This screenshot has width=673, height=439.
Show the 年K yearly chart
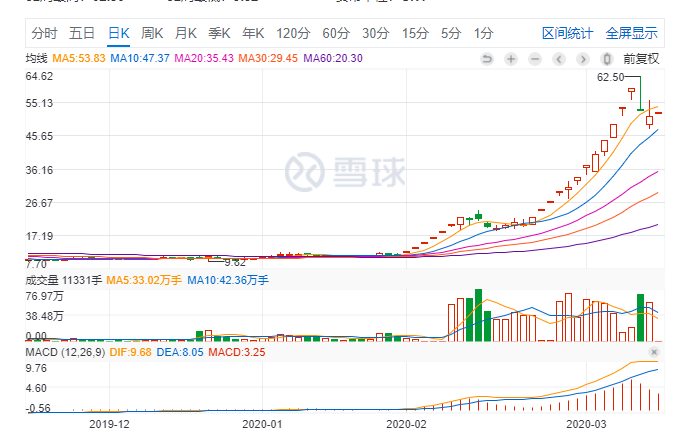pos(254,33)
